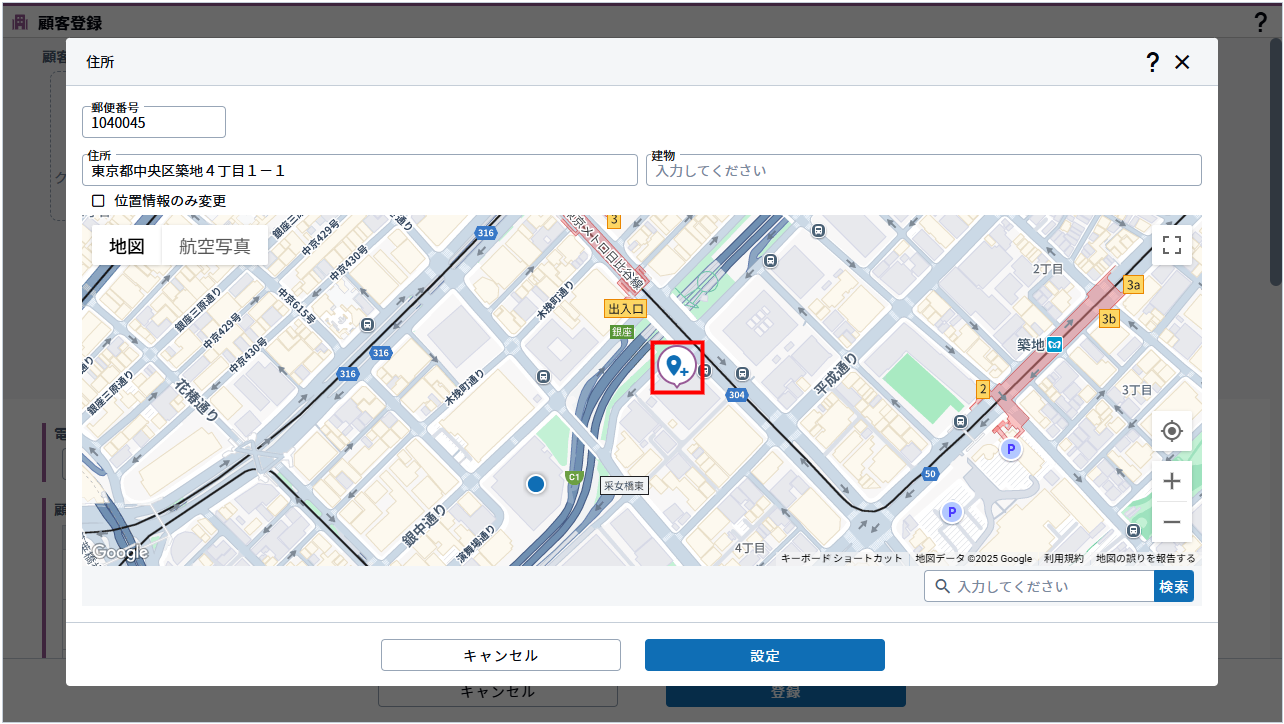Click the 顧客登録 building icon
This screenshot has height=724, width=1284.
[x=20, y=22]
